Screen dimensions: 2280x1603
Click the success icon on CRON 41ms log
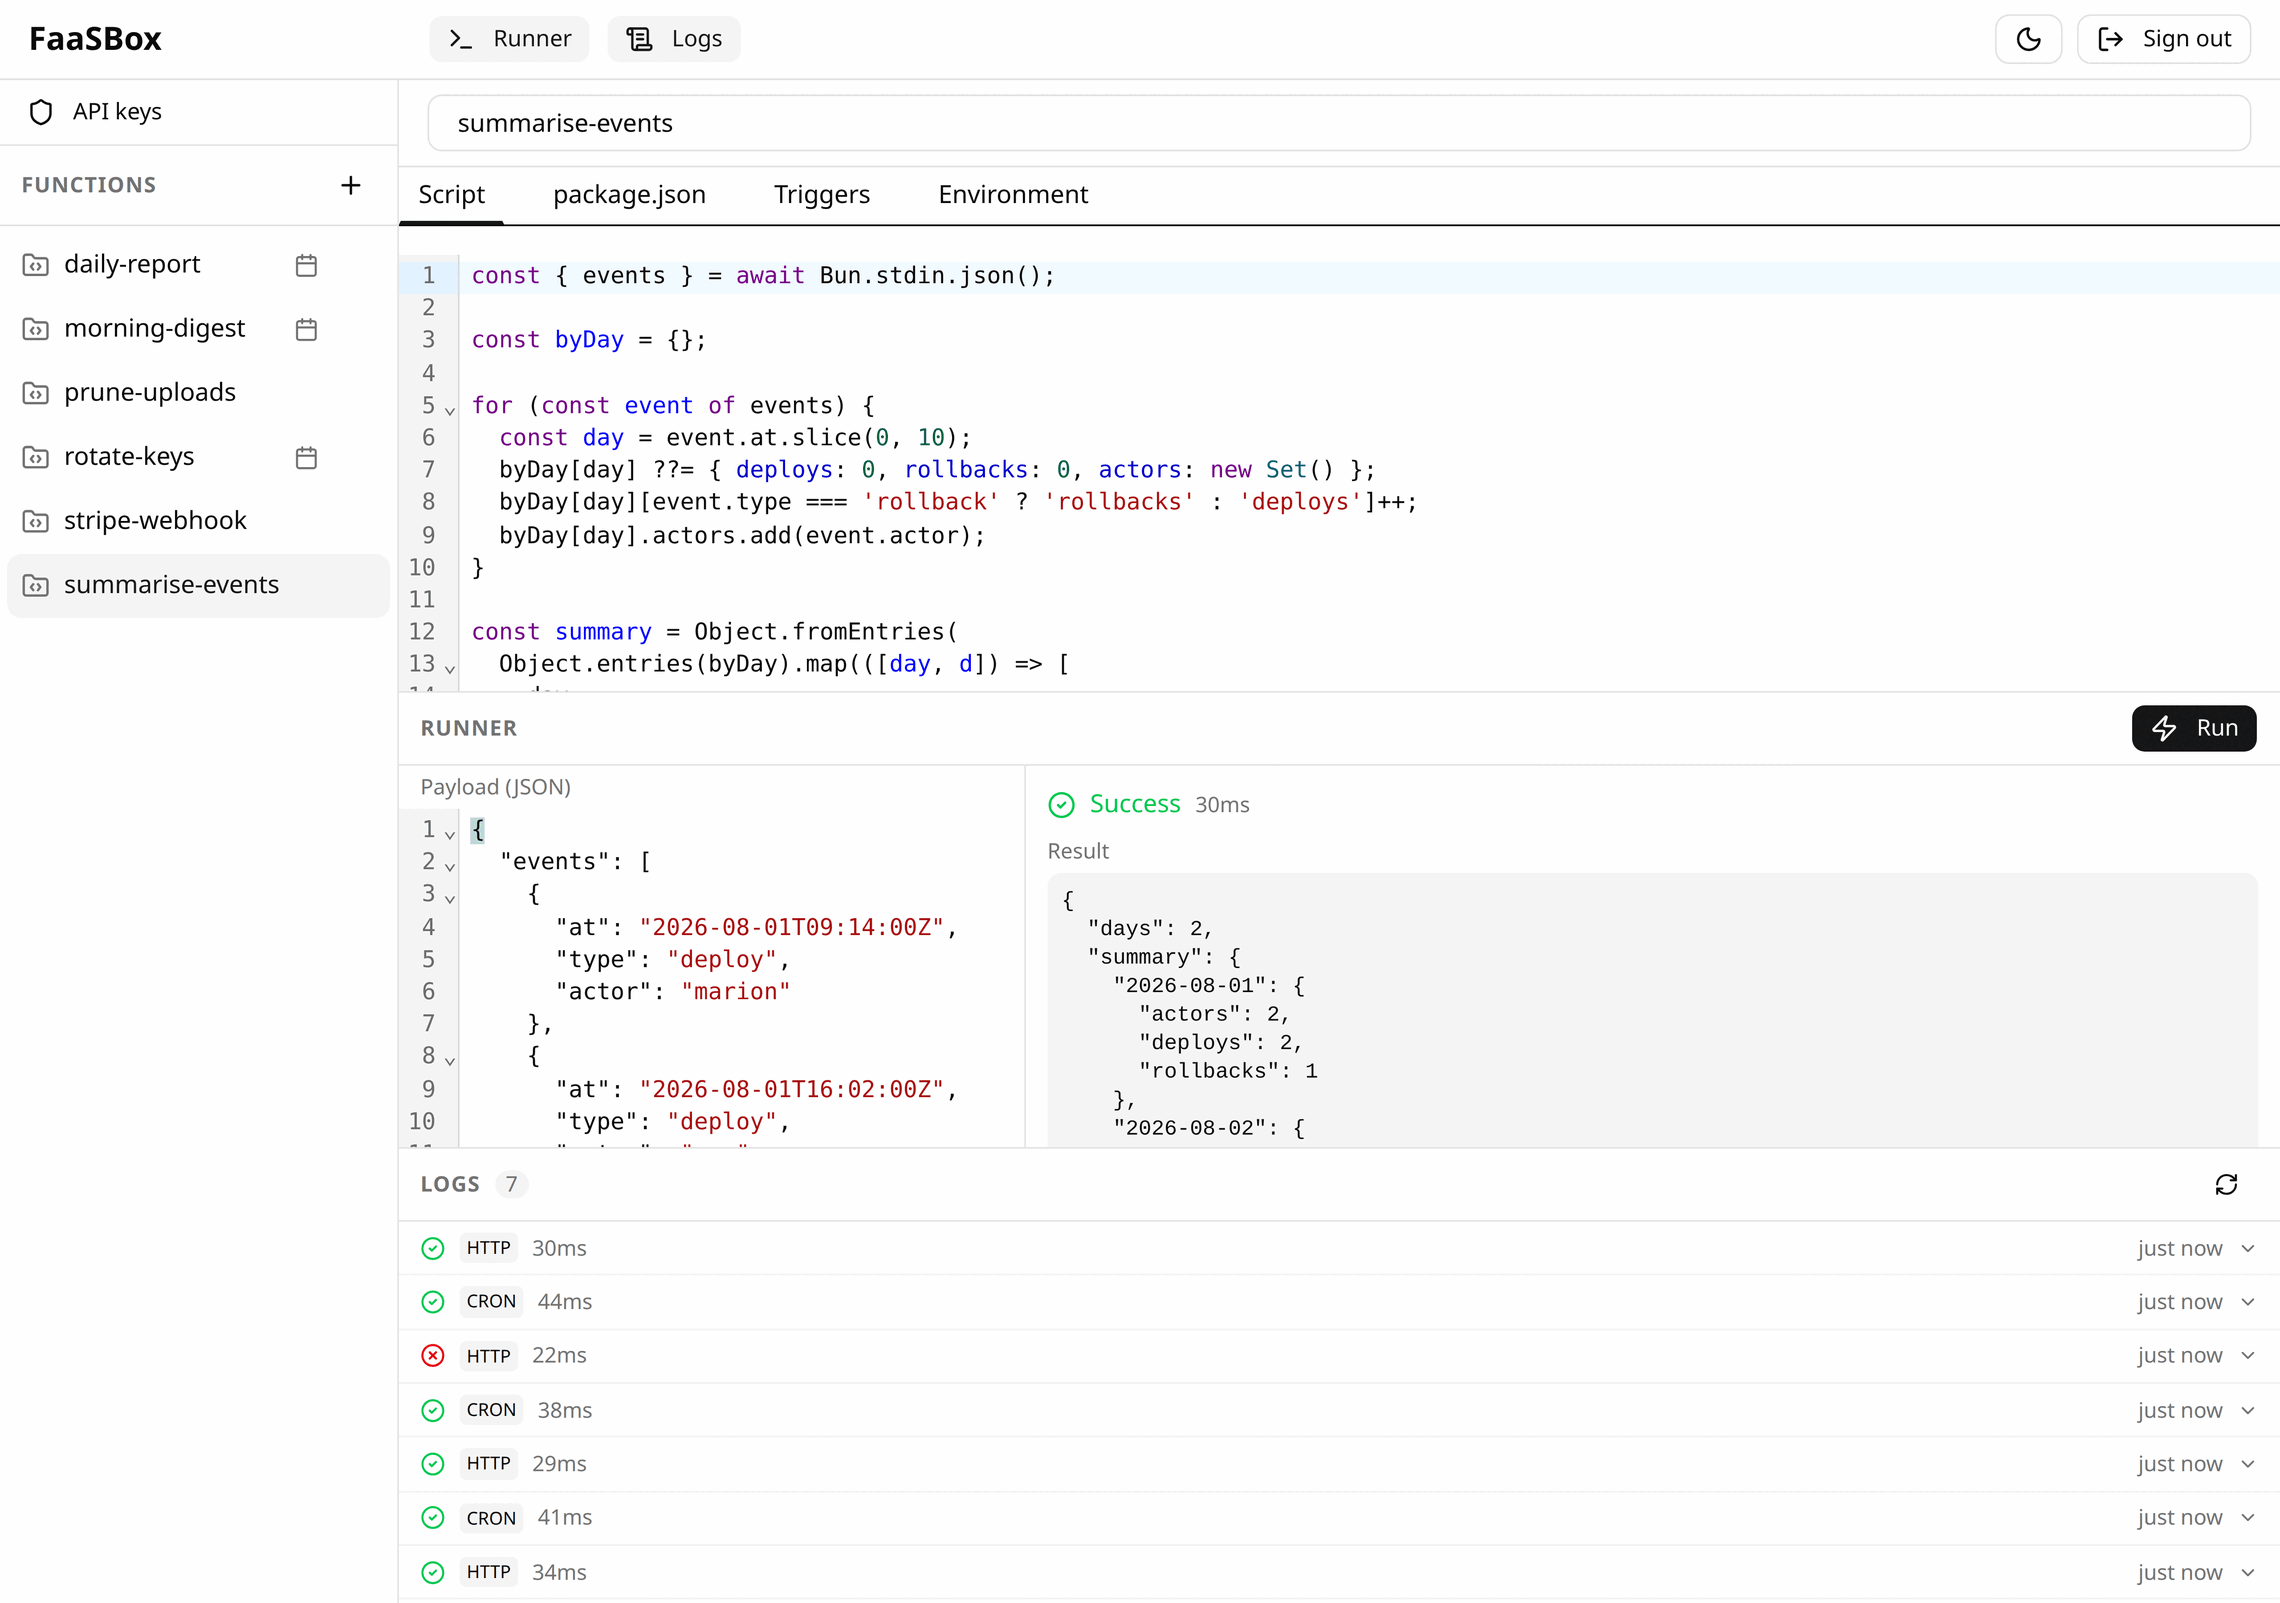433,1518
